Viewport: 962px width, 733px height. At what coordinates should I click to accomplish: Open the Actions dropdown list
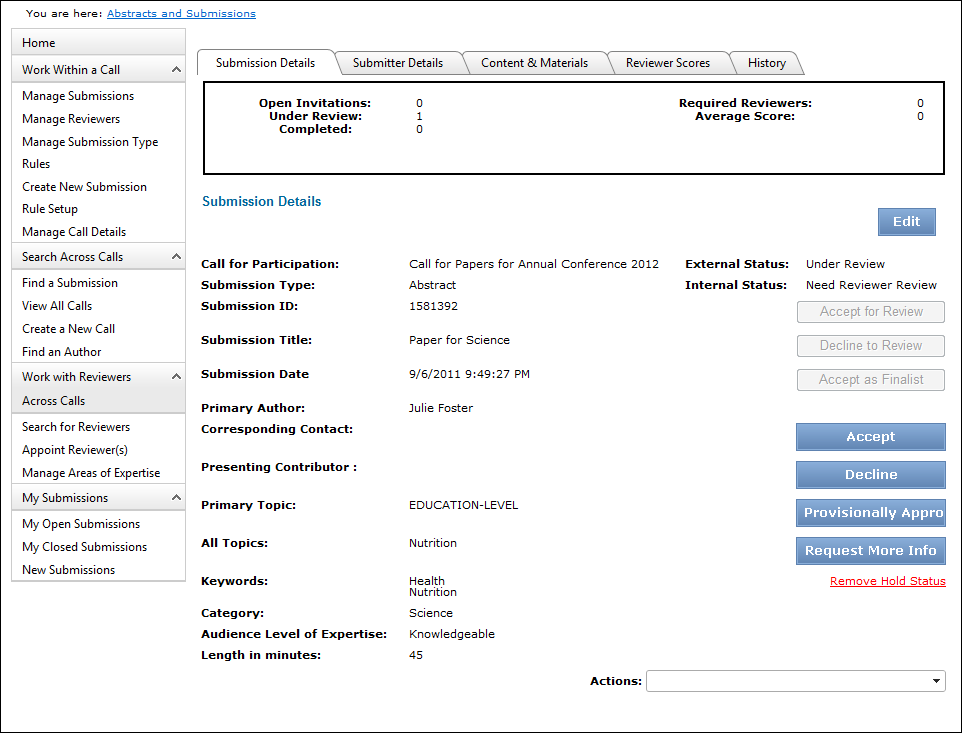[936, 681]
